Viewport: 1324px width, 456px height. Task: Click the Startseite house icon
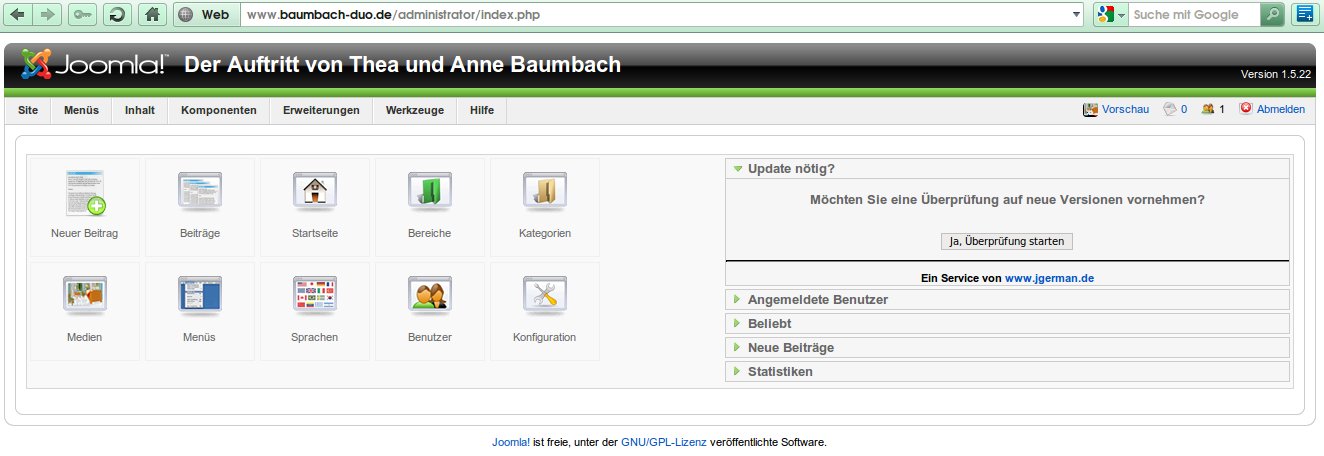[315, 192]
